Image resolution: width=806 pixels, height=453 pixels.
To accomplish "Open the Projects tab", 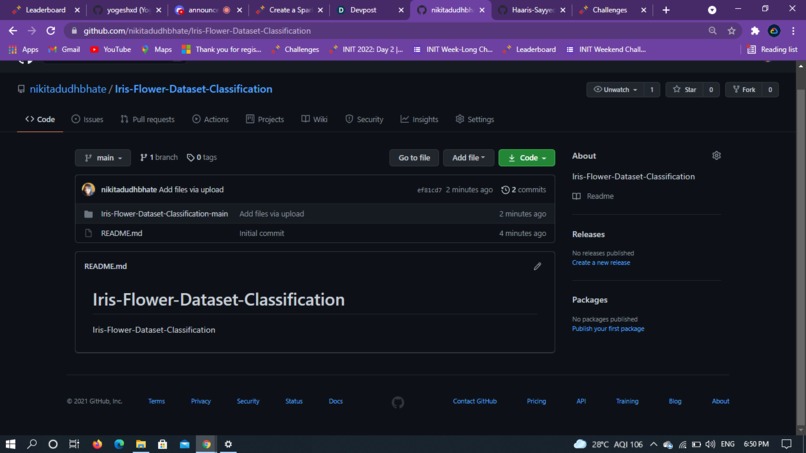I will point(265,119).
